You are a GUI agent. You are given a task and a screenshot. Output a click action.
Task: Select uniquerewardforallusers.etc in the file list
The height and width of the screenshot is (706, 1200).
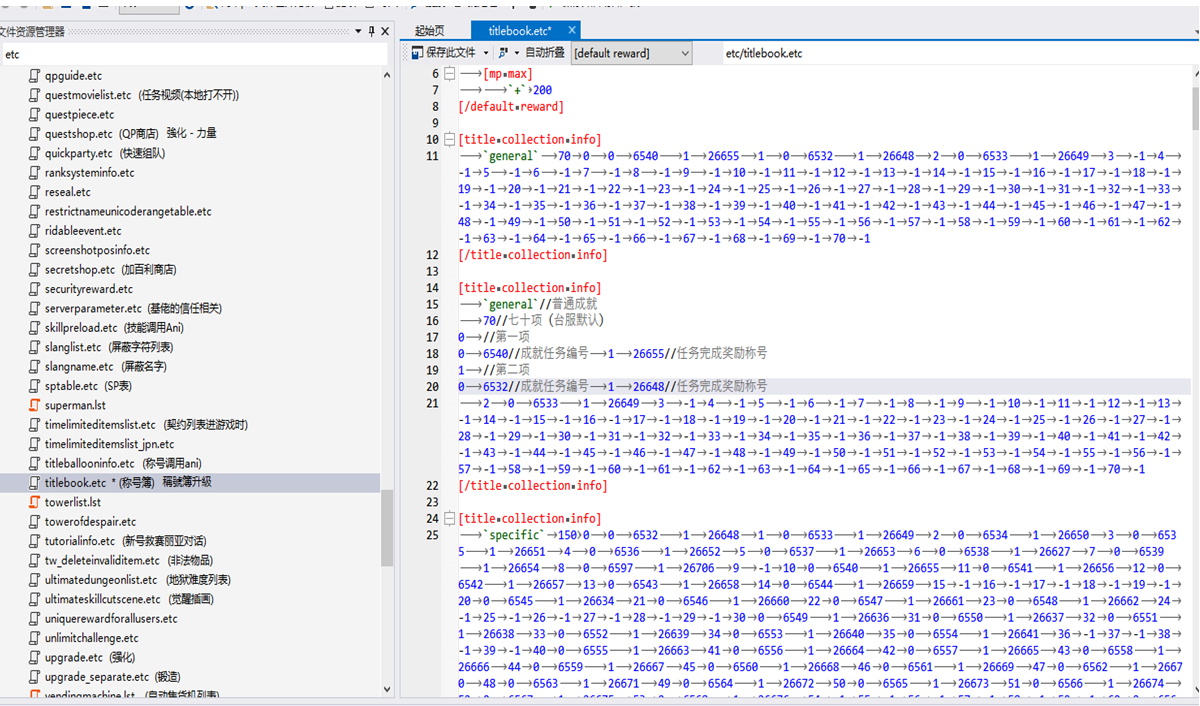click(x=111, y=619)
